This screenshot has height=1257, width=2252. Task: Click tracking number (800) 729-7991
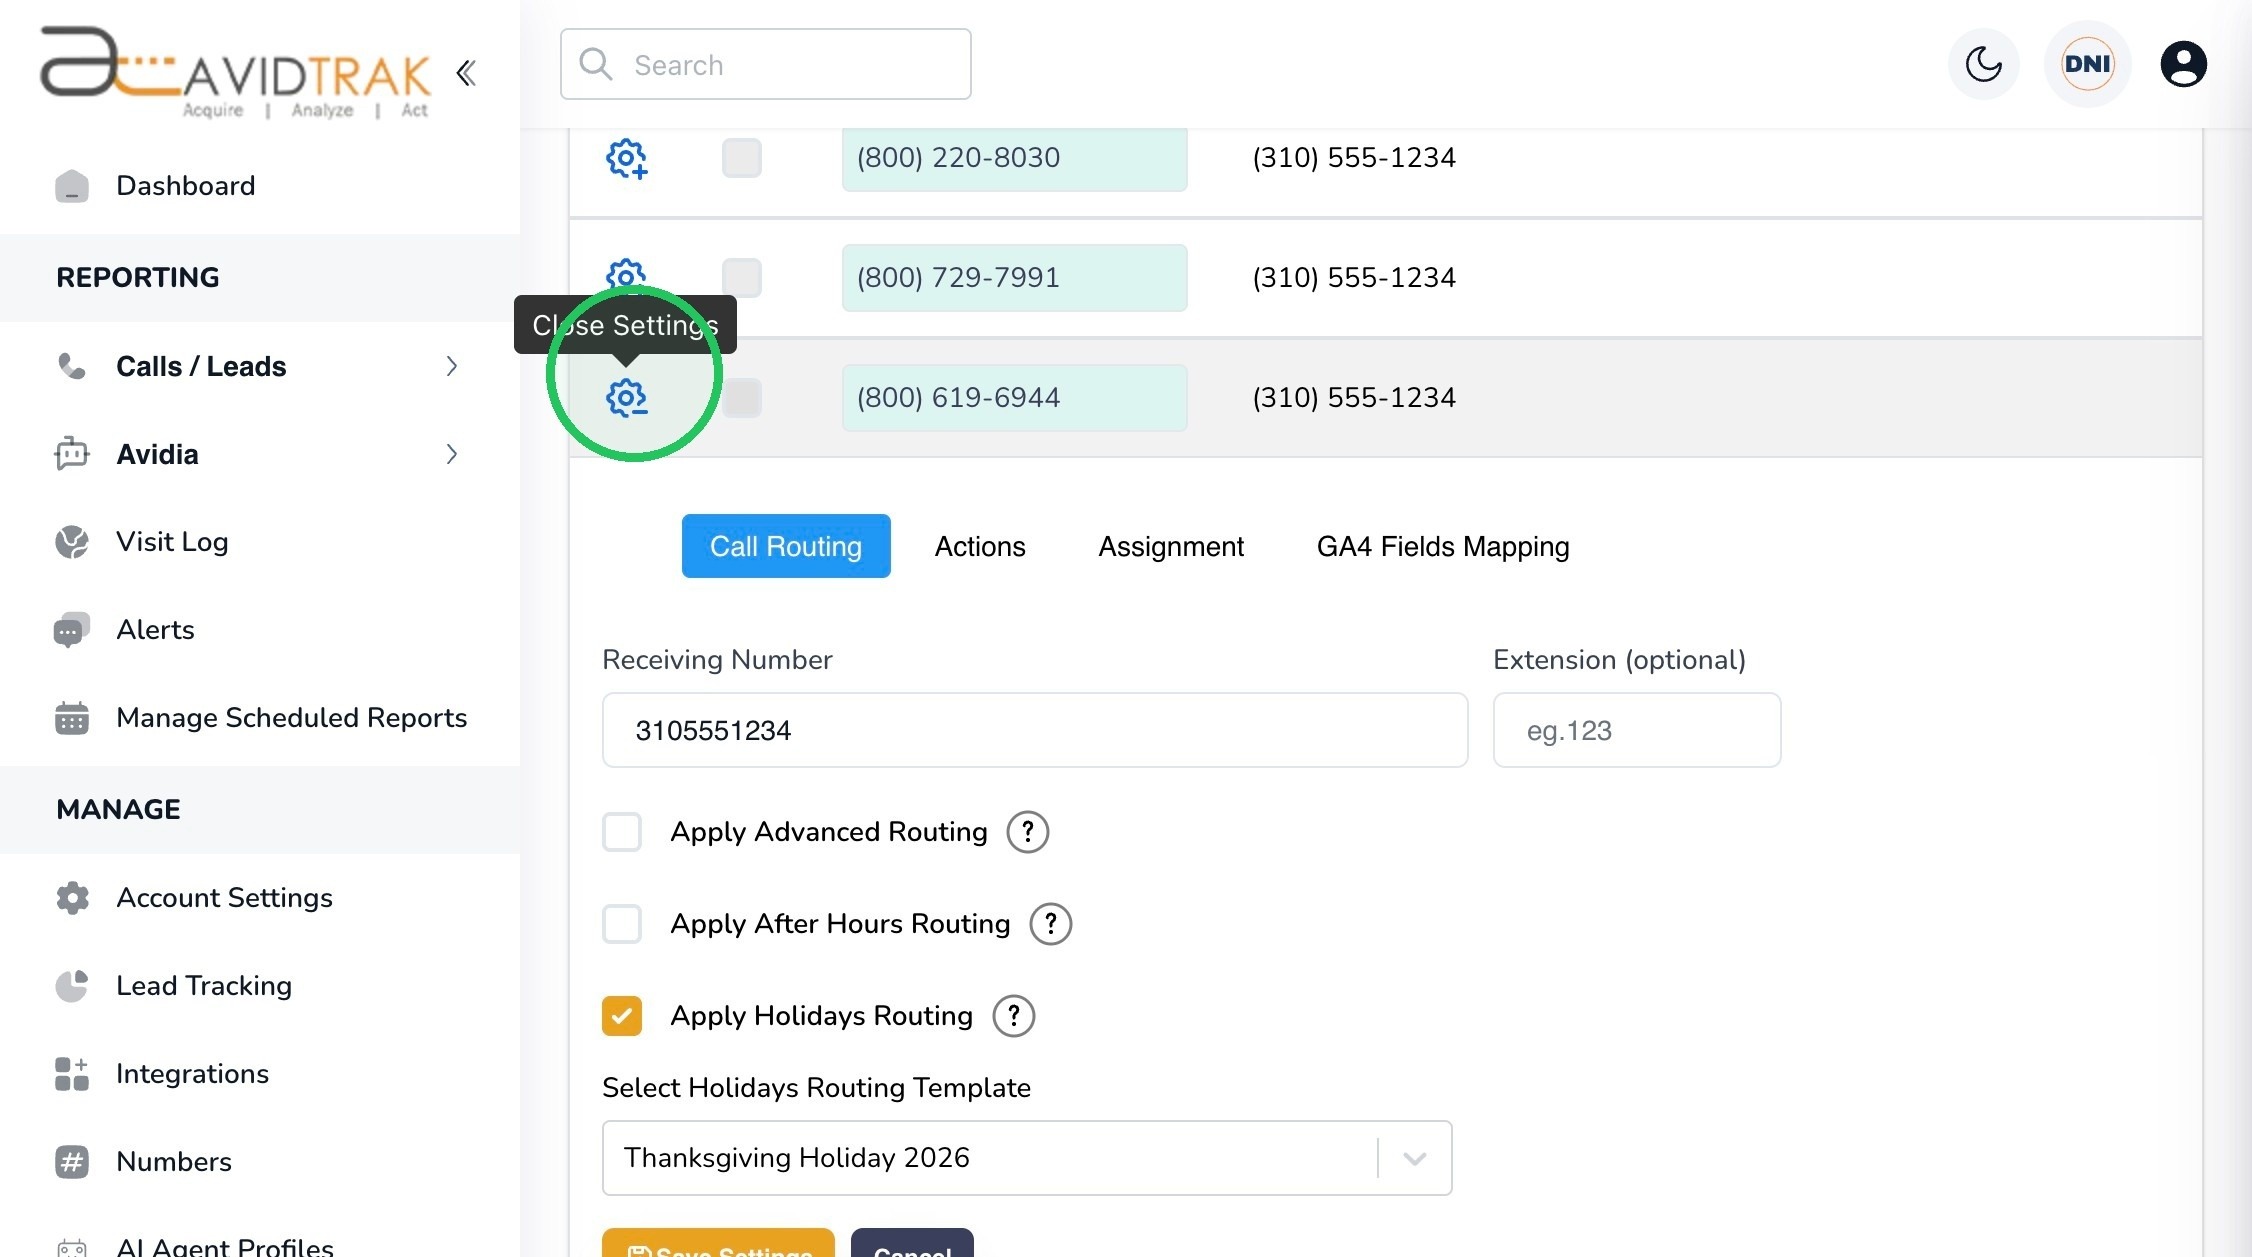[x=1015, y=278]
